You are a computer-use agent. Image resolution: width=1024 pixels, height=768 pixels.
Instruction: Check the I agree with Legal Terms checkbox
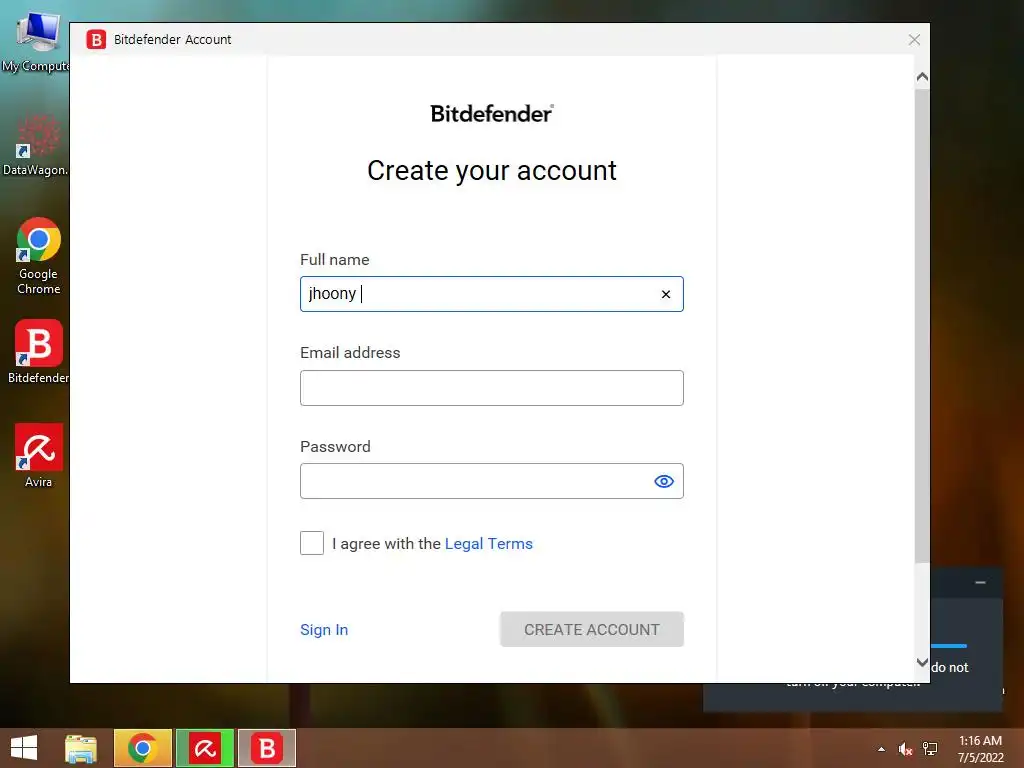click(x=312, y=543)
